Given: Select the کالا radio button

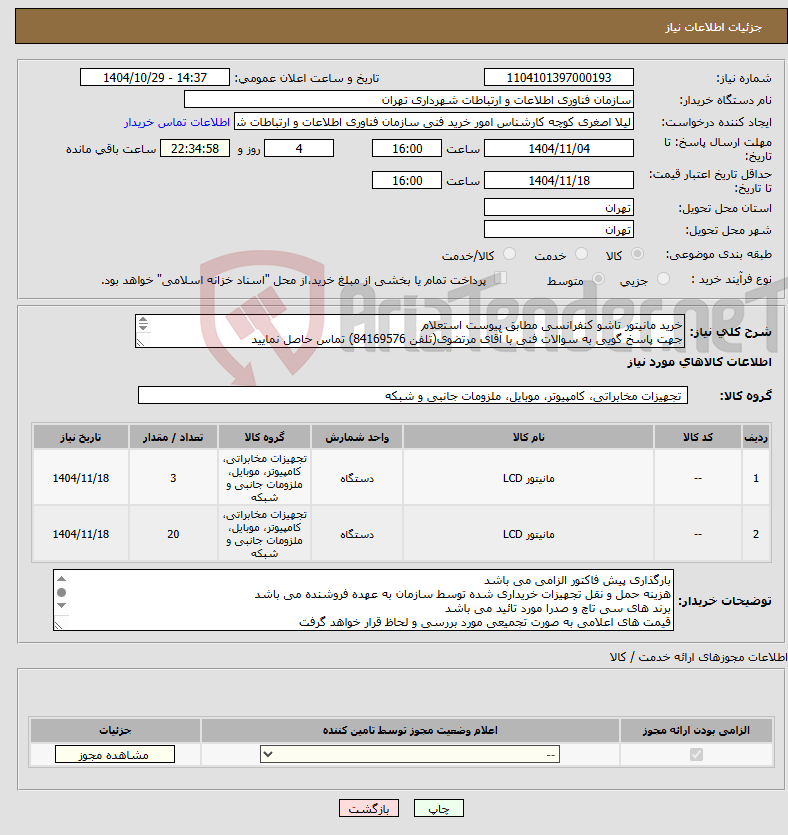Looking at the screenshot, I should pyautogui.click(x=637, y=254).
